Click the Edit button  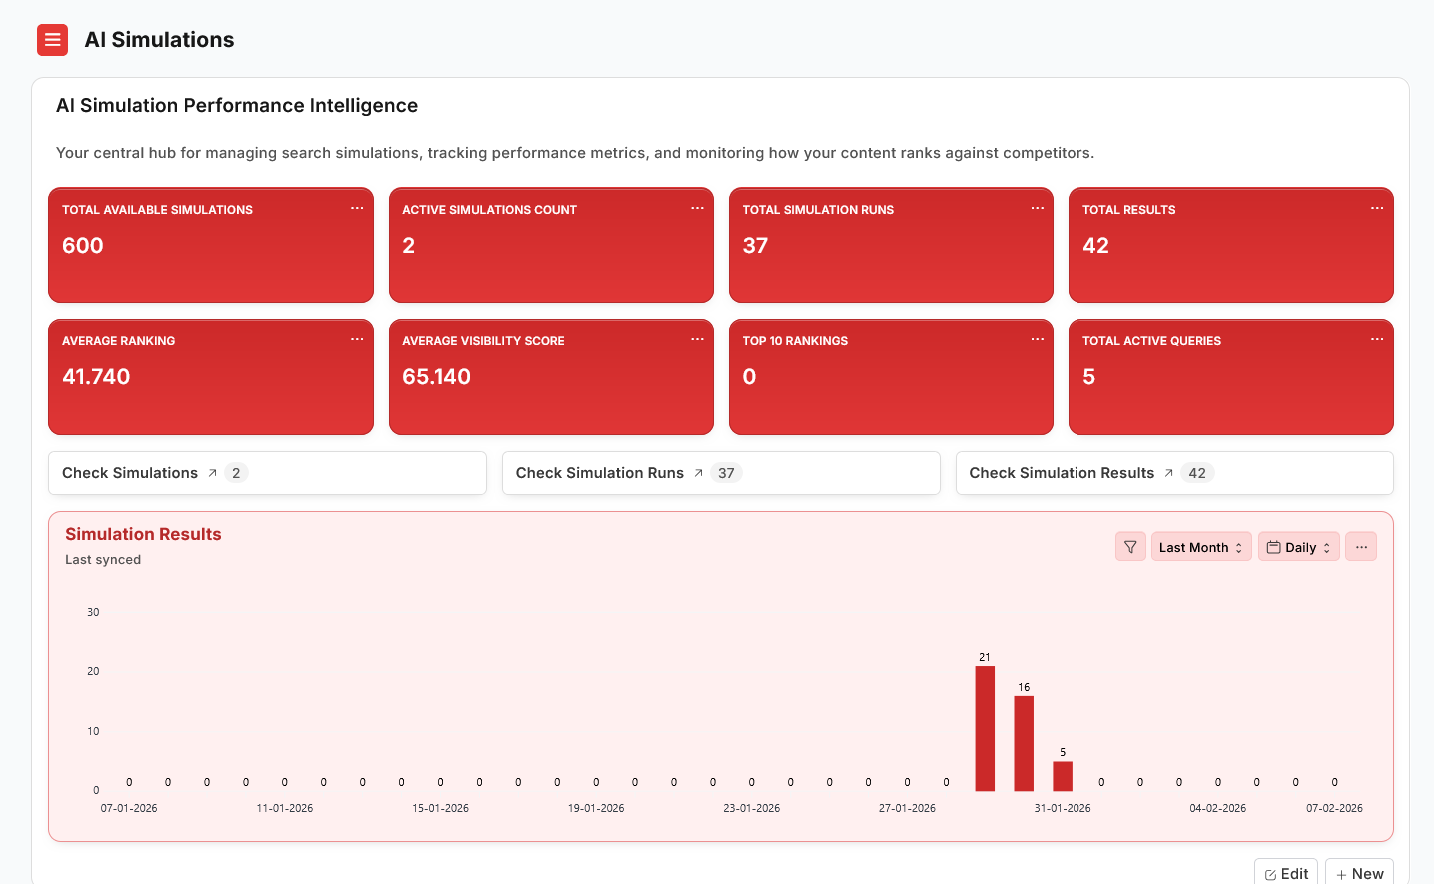1286,873
